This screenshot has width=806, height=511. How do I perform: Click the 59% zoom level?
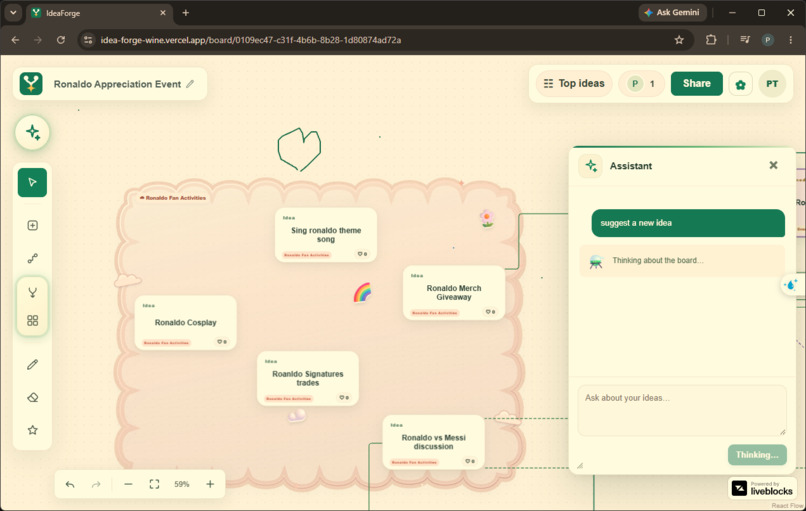click(181, 484)
